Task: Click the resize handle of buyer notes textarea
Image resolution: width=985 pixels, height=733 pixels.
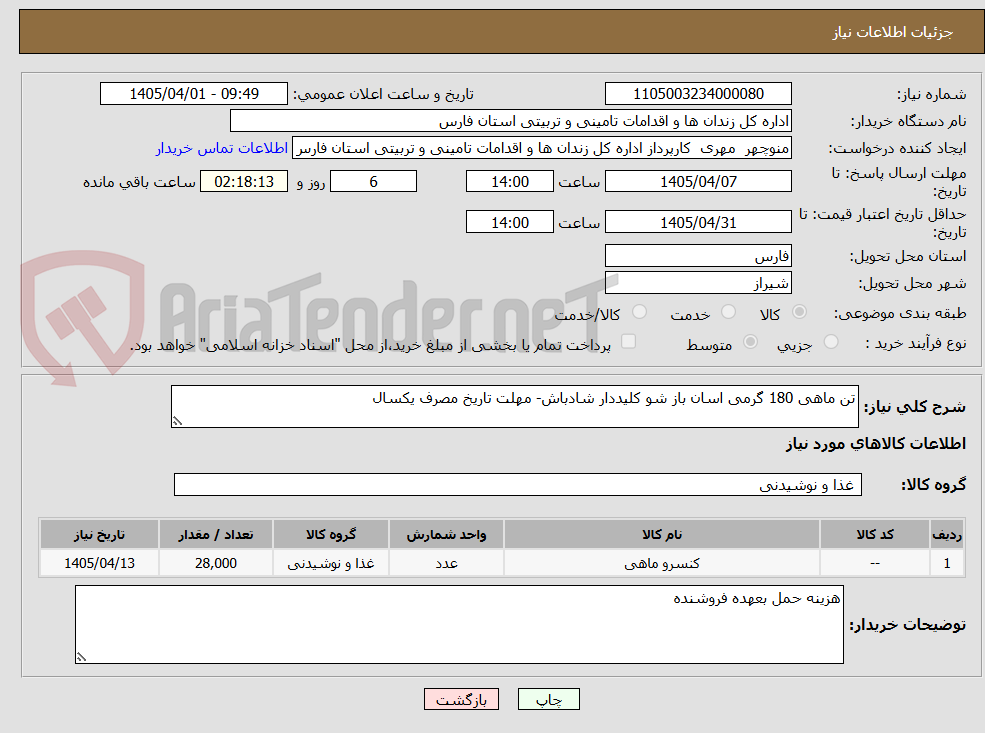Action: click(81, 657)
